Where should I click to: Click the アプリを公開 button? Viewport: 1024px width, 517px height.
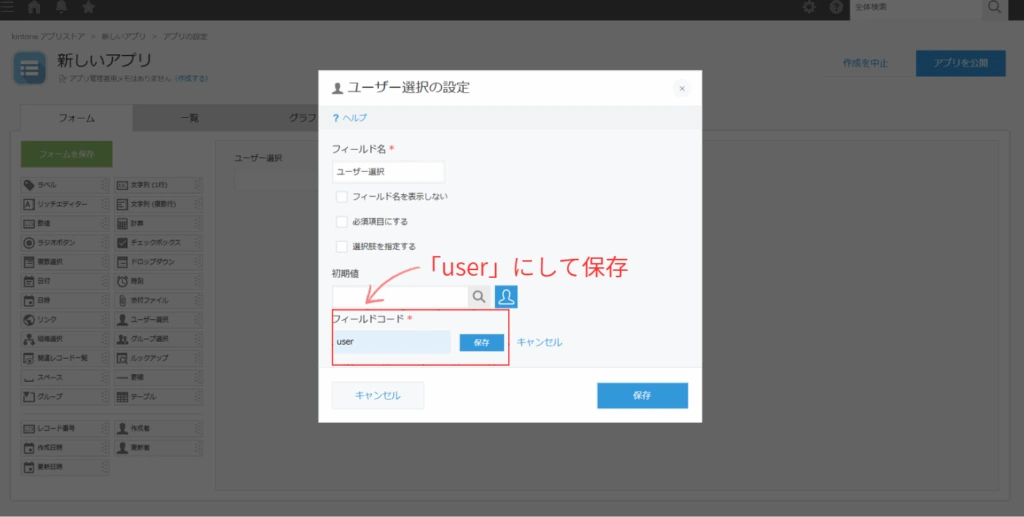click(960, 63)
